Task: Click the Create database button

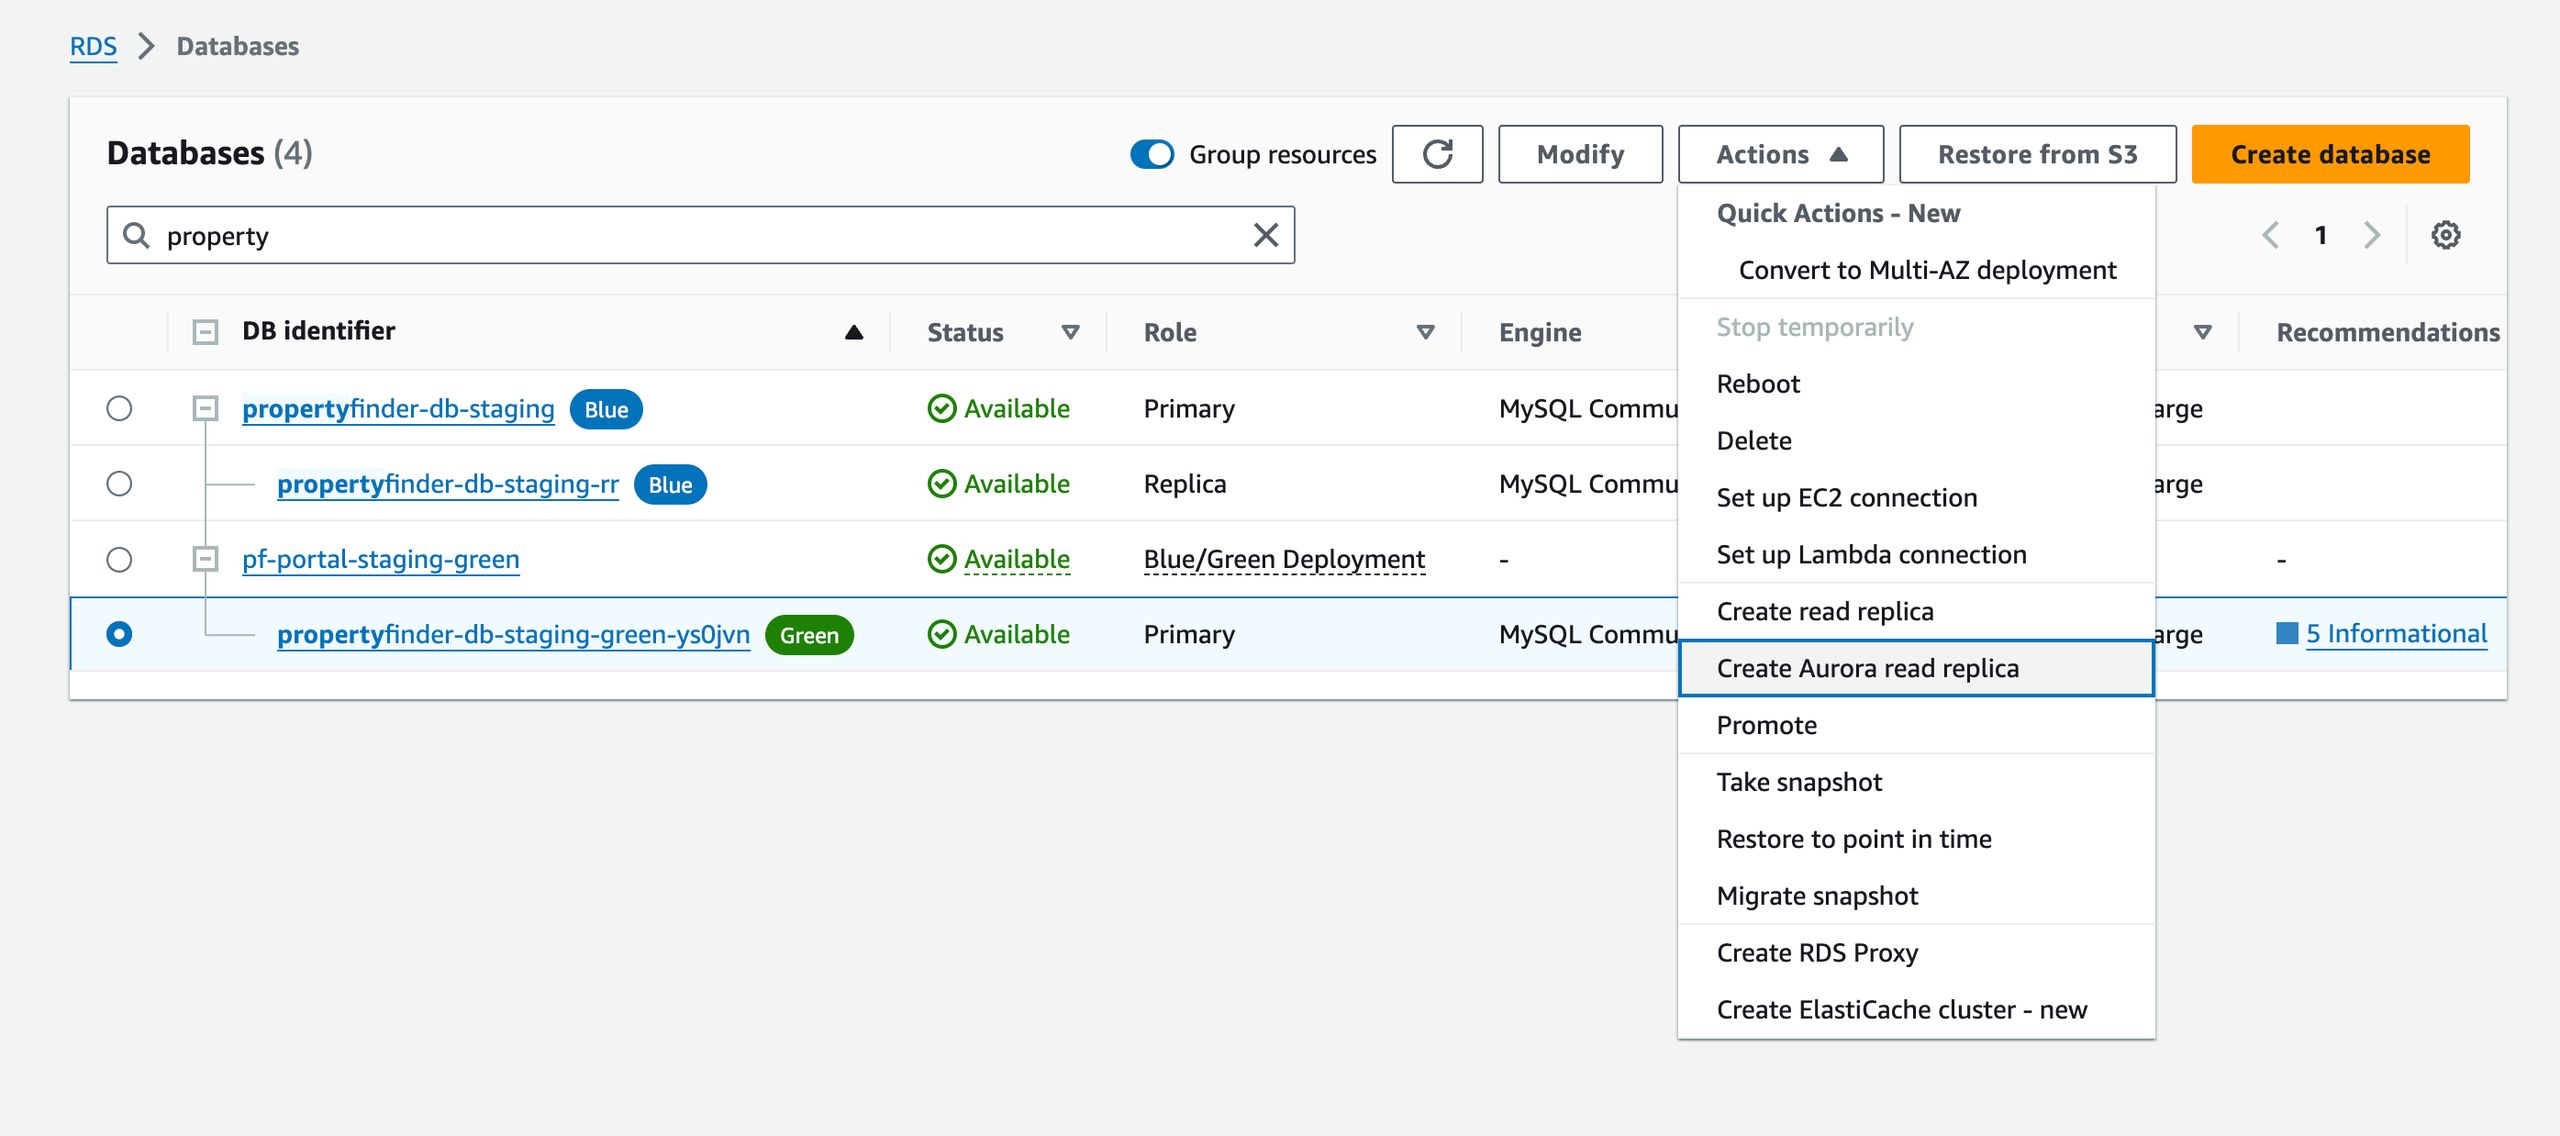Action: click(2330, 154)
